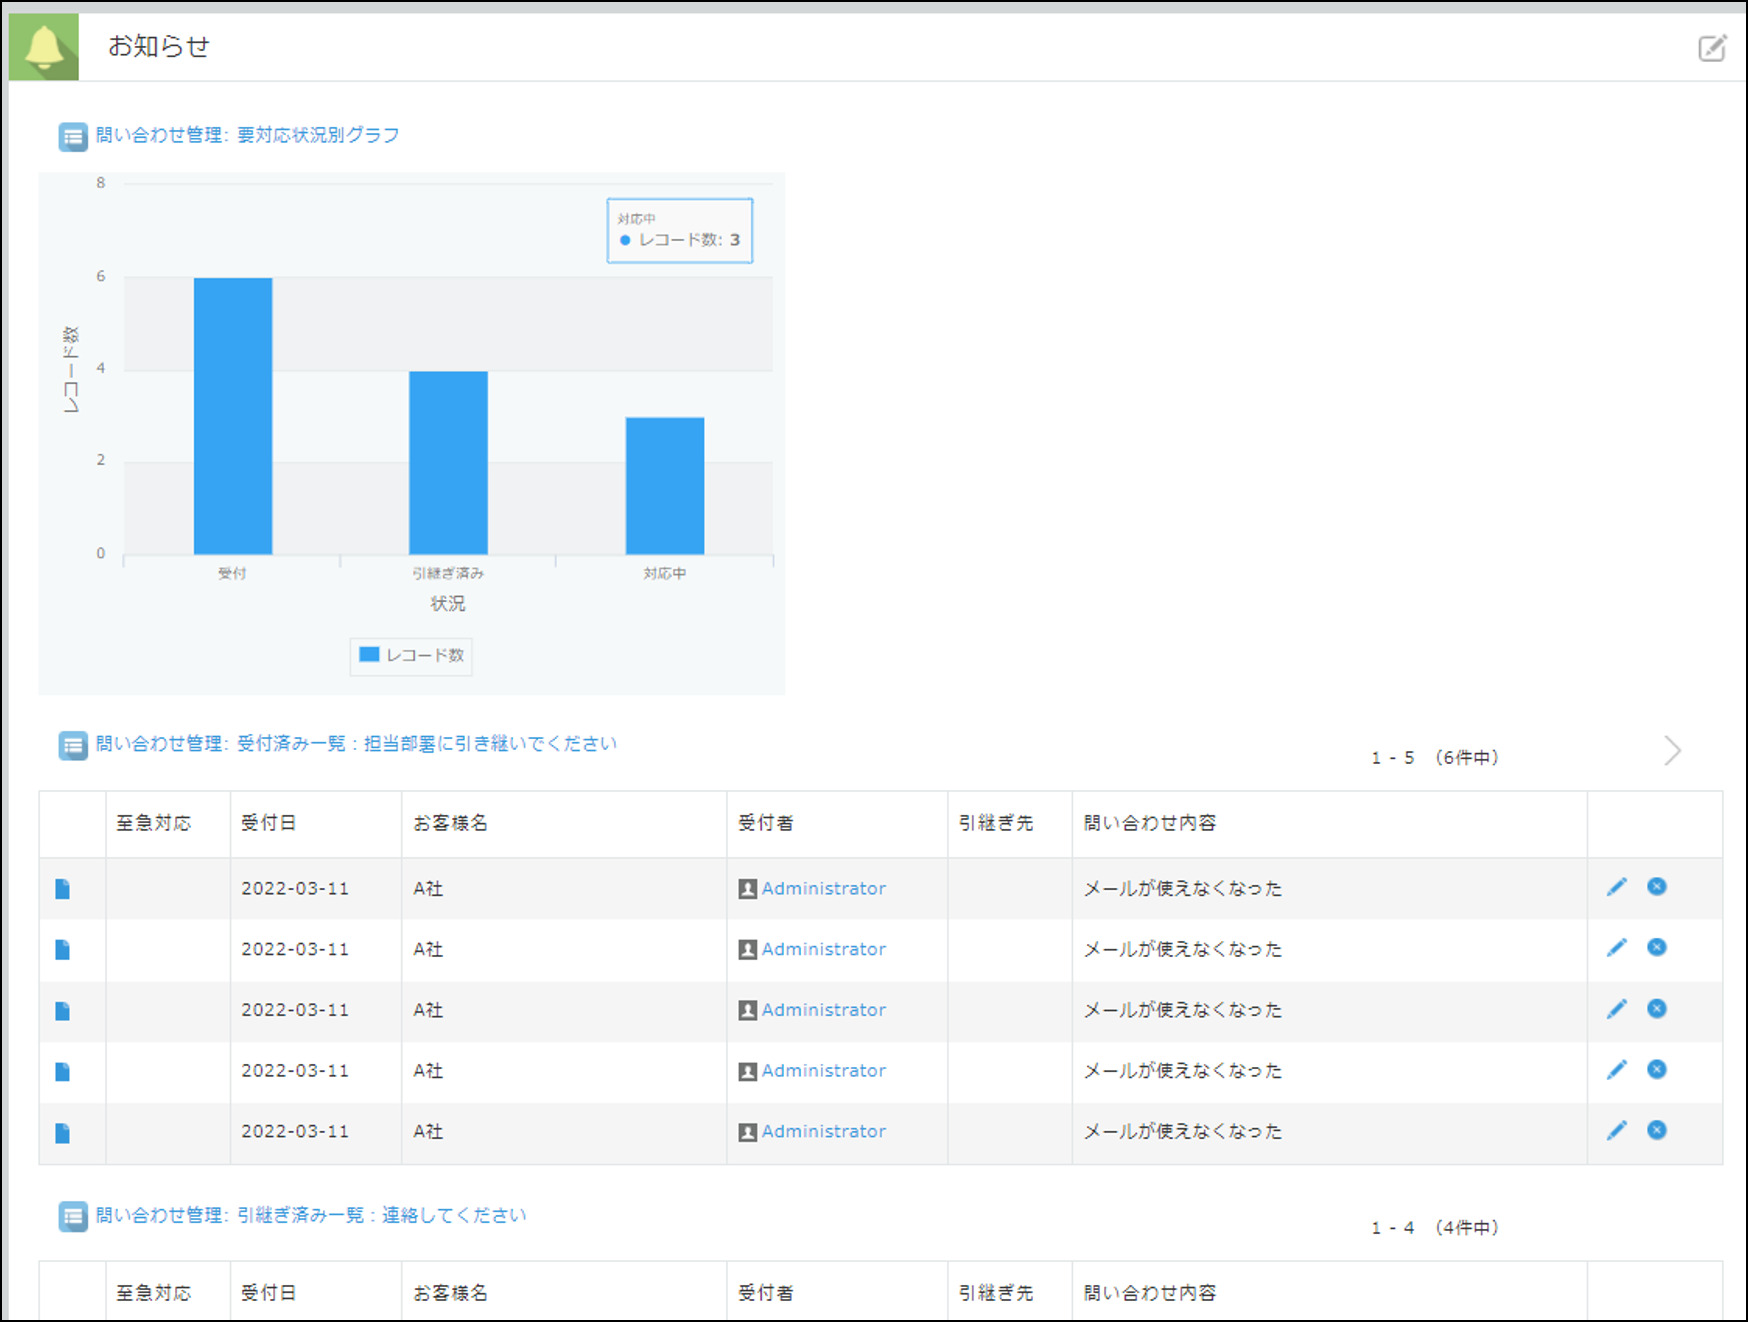
Task: Open 問い合わせ管理: 要対応状況別グラフ link
Action: click(247, 135)
